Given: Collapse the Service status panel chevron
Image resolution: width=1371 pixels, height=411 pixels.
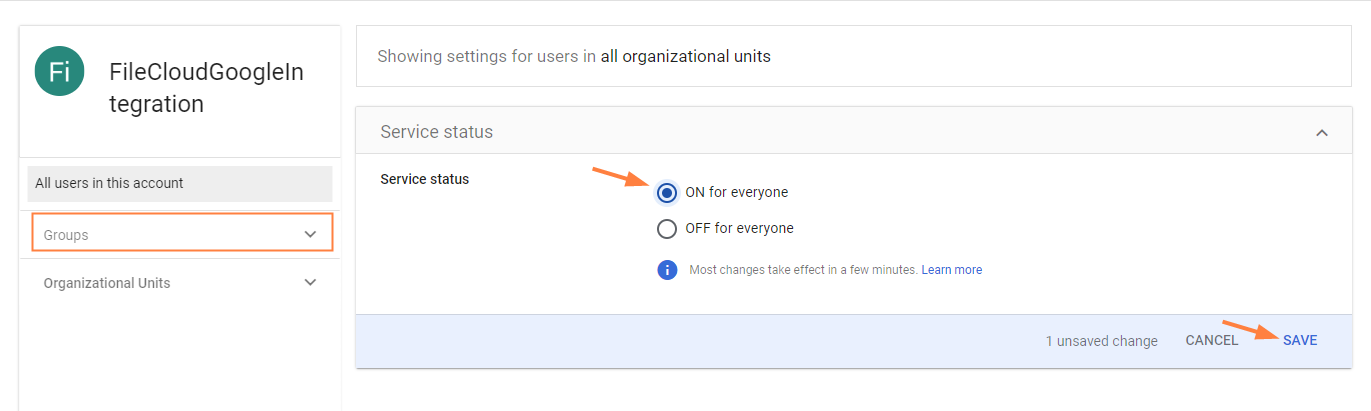Looking at the screenshot, I should coord(1322,133).
